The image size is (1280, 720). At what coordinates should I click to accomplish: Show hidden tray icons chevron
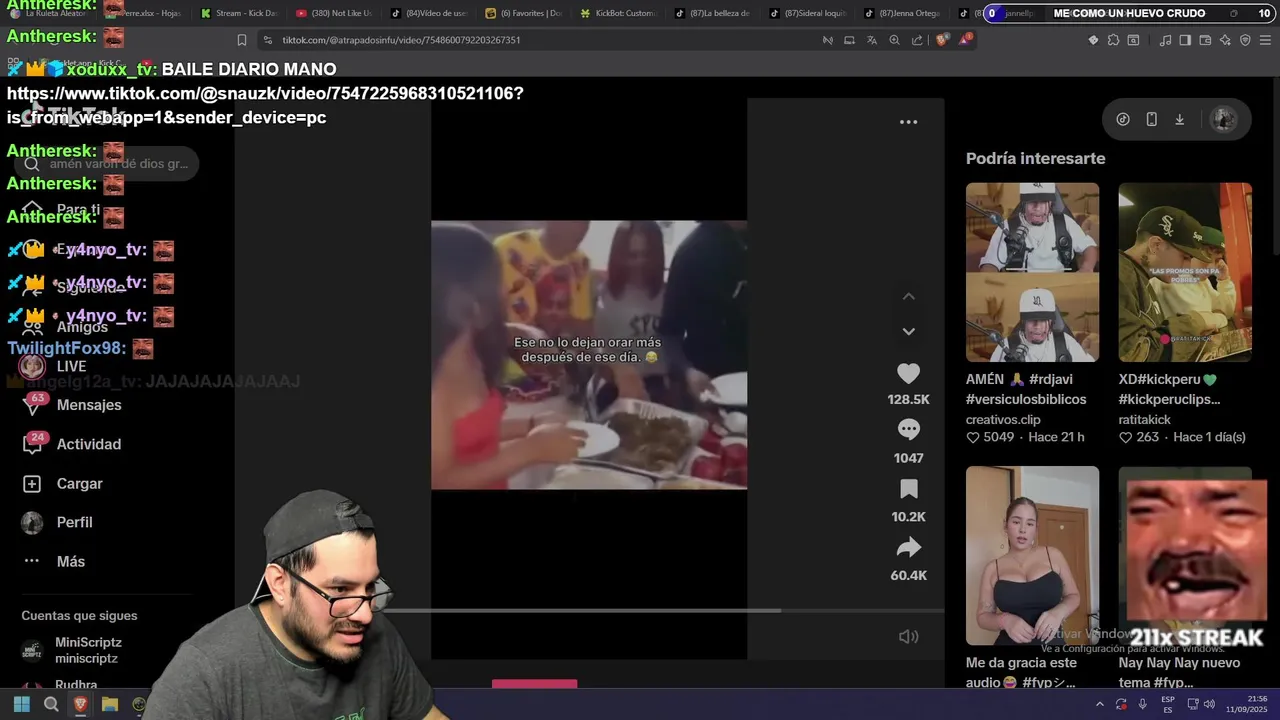pyautogui.click(x=1100, y=704)
